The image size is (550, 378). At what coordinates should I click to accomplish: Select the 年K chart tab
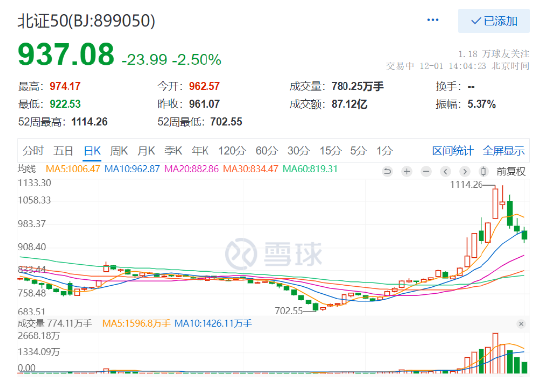[200, 151]
